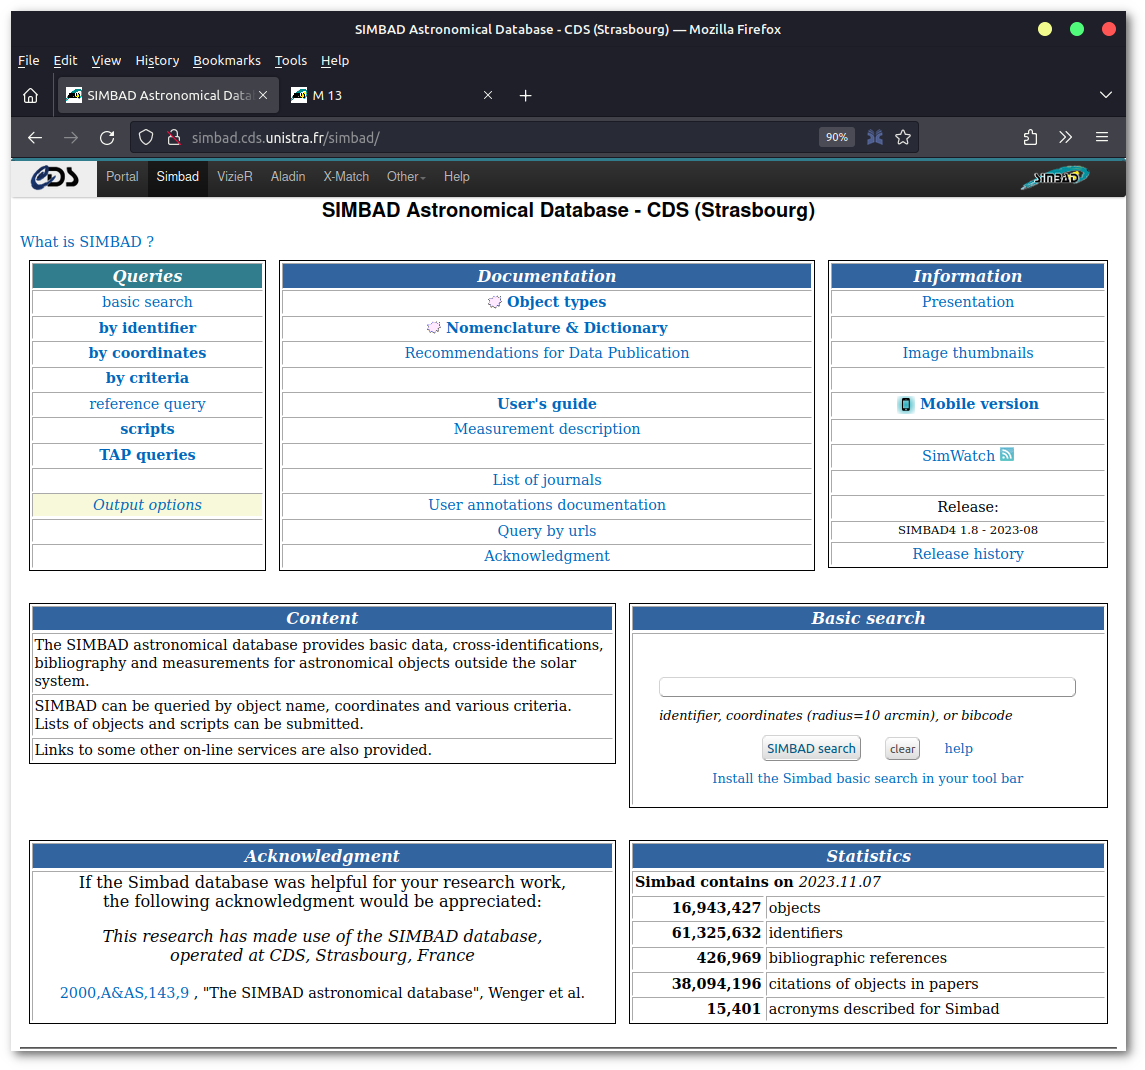Click the SIMBAD logo at header right
This screenshot has width=1145, height=1070.
pyautogui.click(x=1055, y=177)
